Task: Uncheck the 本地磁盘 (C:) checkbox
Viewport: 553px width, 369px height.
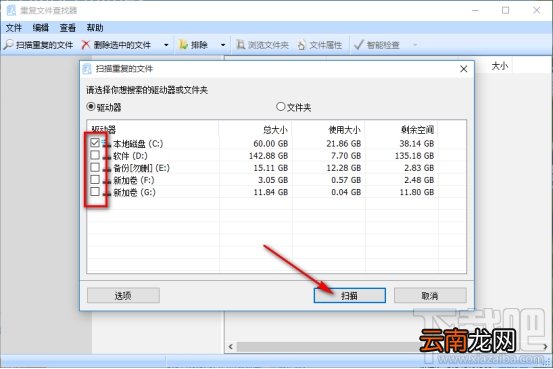Action: pyautogui.click(x=95, y=143)
